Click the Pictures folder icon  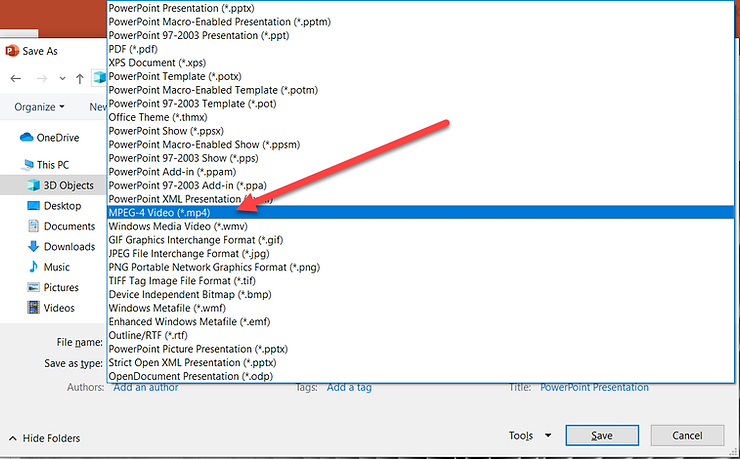point(33,287)
